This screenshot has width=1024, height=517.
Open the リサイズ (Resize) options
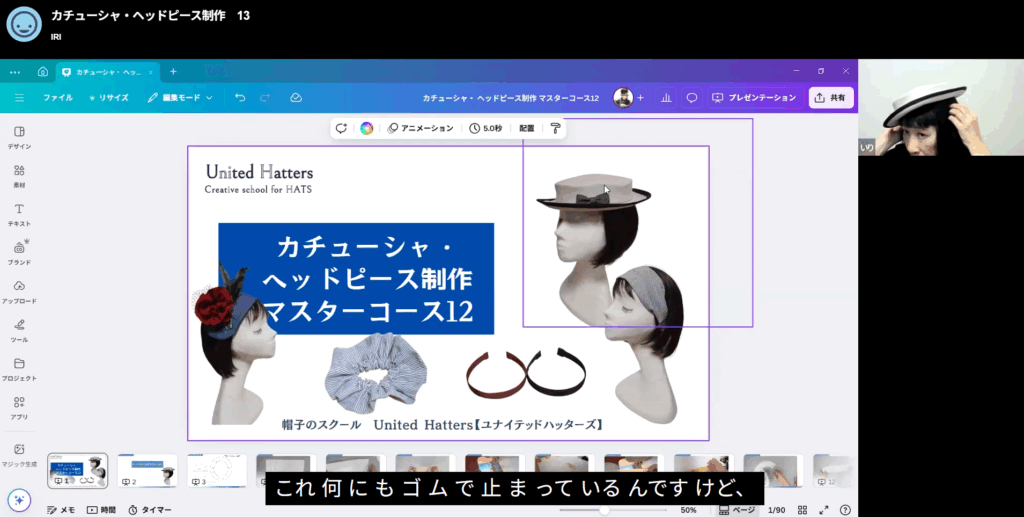[x=108, y=98]
